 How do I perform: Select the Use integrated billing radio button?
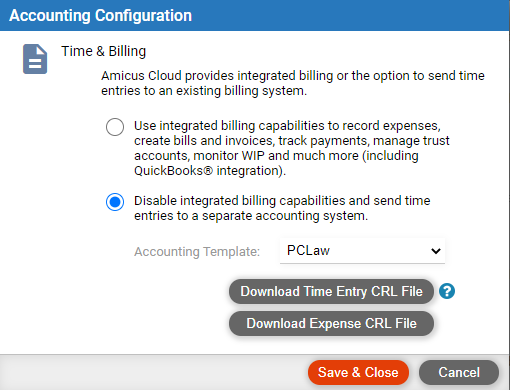(115, 127)
